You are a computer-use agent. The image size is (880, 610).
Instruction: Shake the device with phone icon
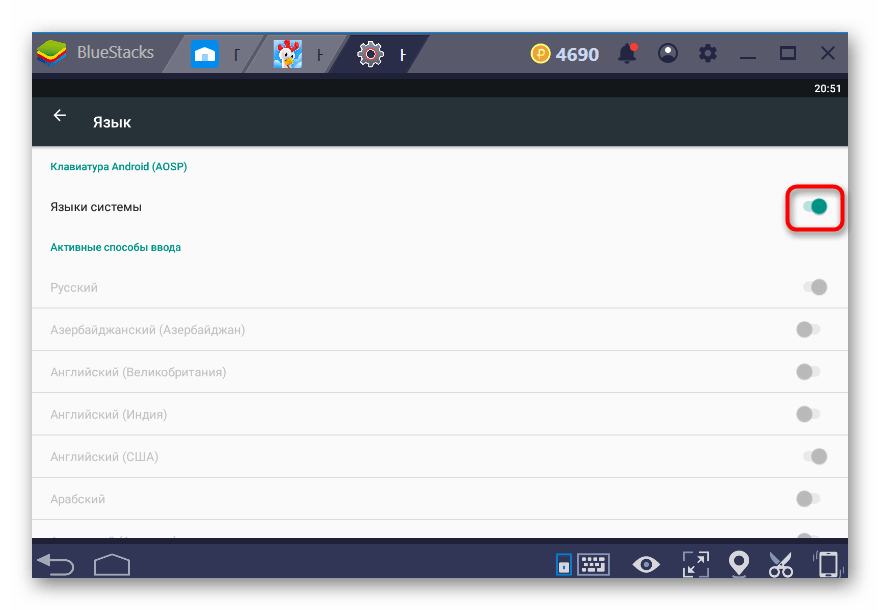pyautogui.click(x=828, y=564)
